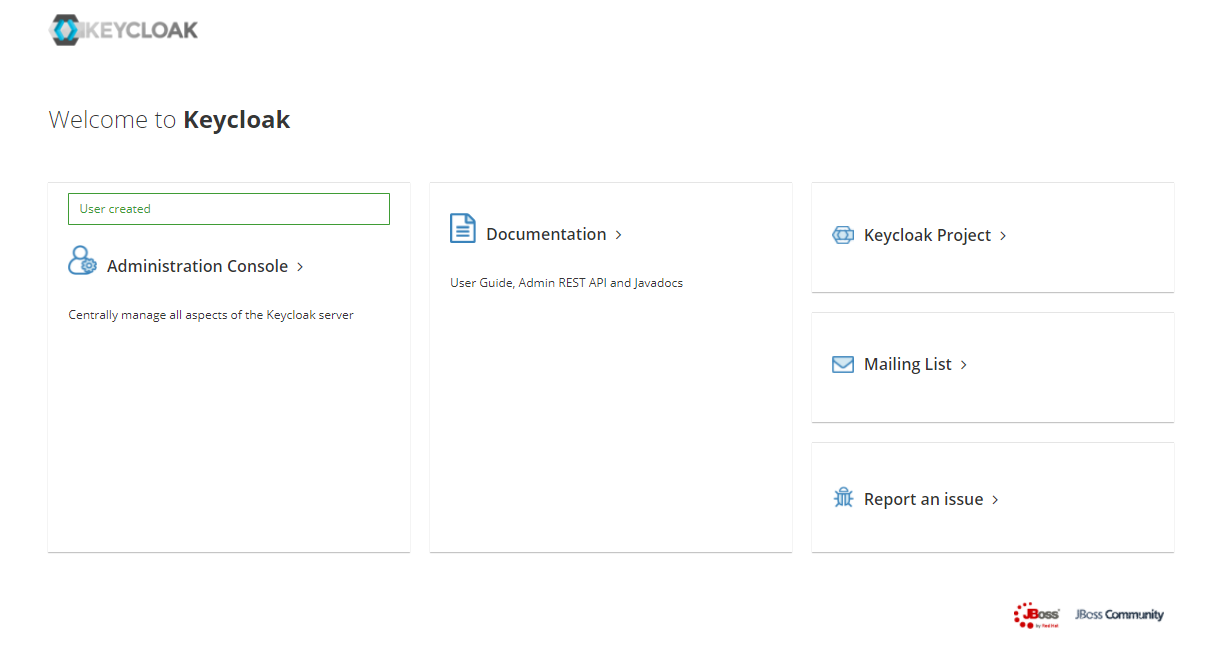Click the JBoss Community logo
This screenshot has height=667, width=1211.
(x=1119, y=615)
